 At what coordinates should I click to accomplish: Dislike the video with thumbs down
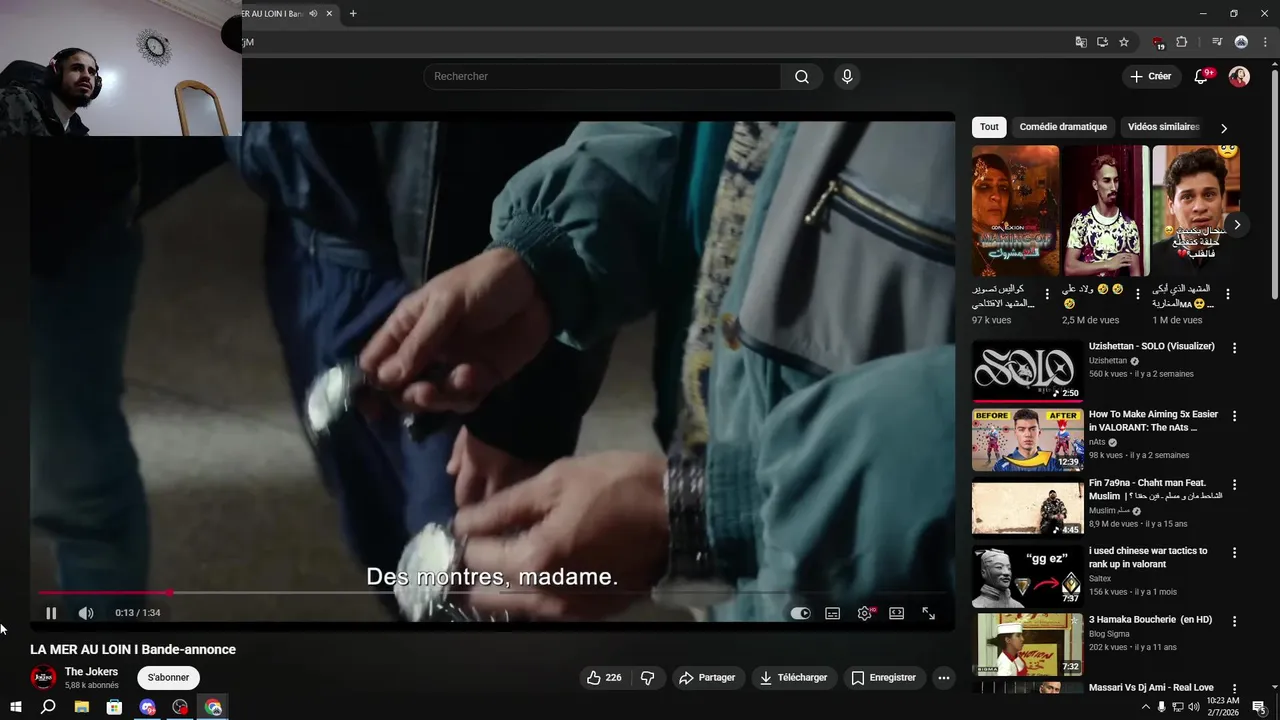pyautogui.click(x=648, y=678)
